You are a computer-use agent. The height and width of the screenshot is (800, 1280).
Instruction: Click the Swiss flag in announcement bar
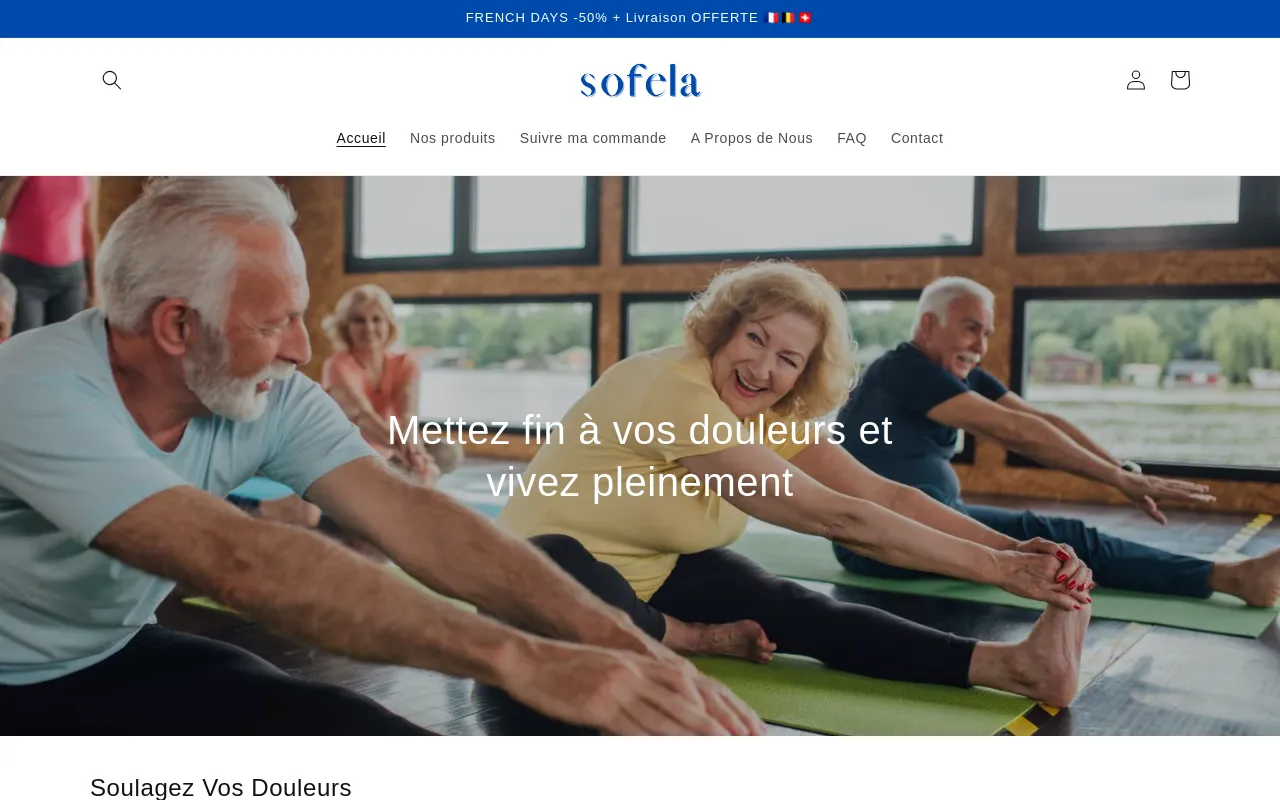coord(805,18)
